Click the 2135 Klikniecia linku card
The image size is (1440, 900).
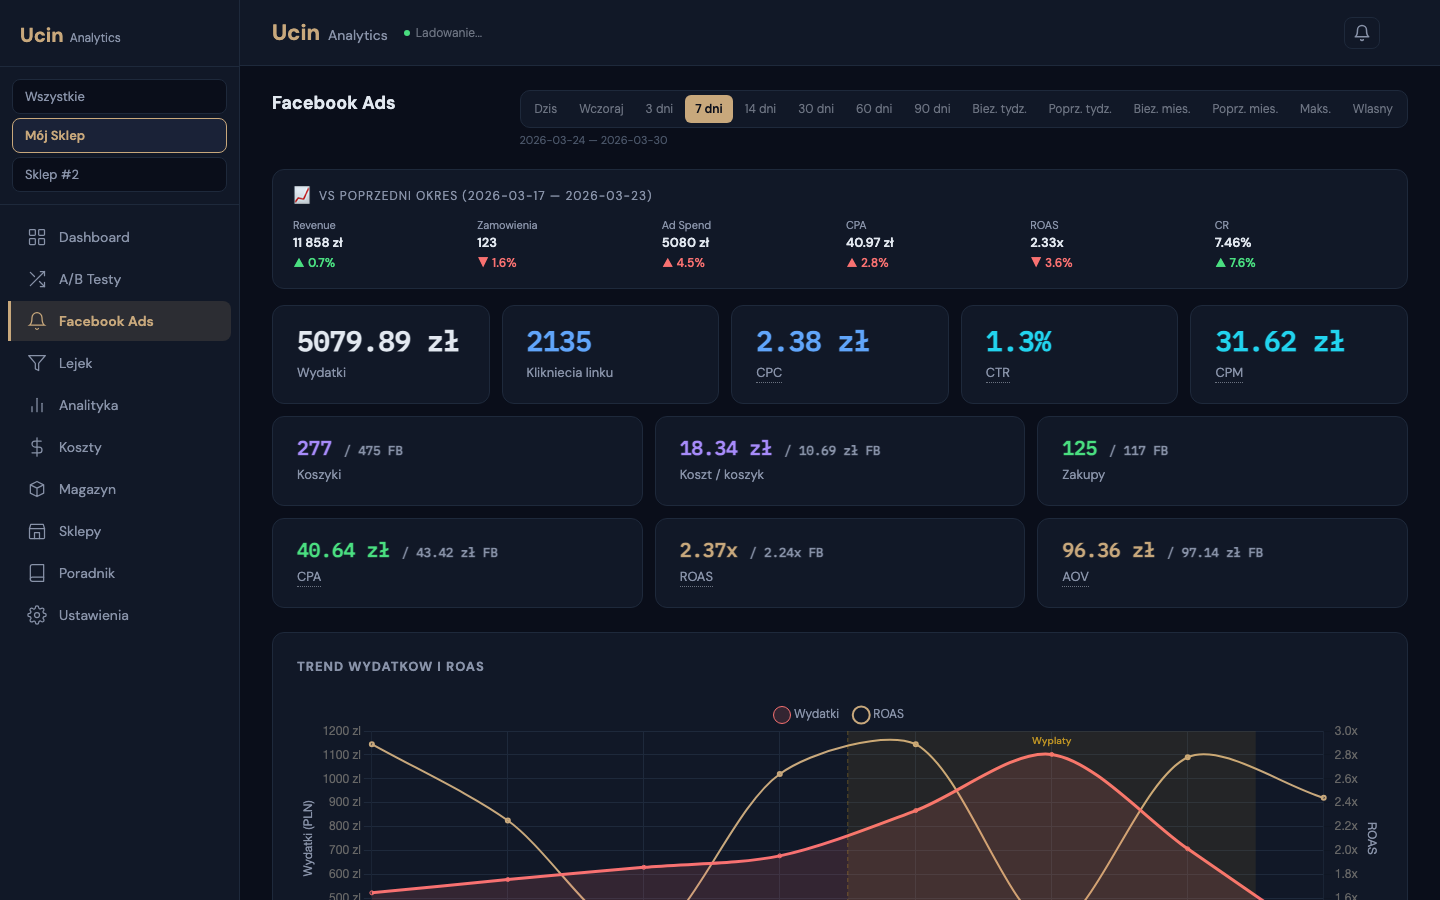[610, 354]
